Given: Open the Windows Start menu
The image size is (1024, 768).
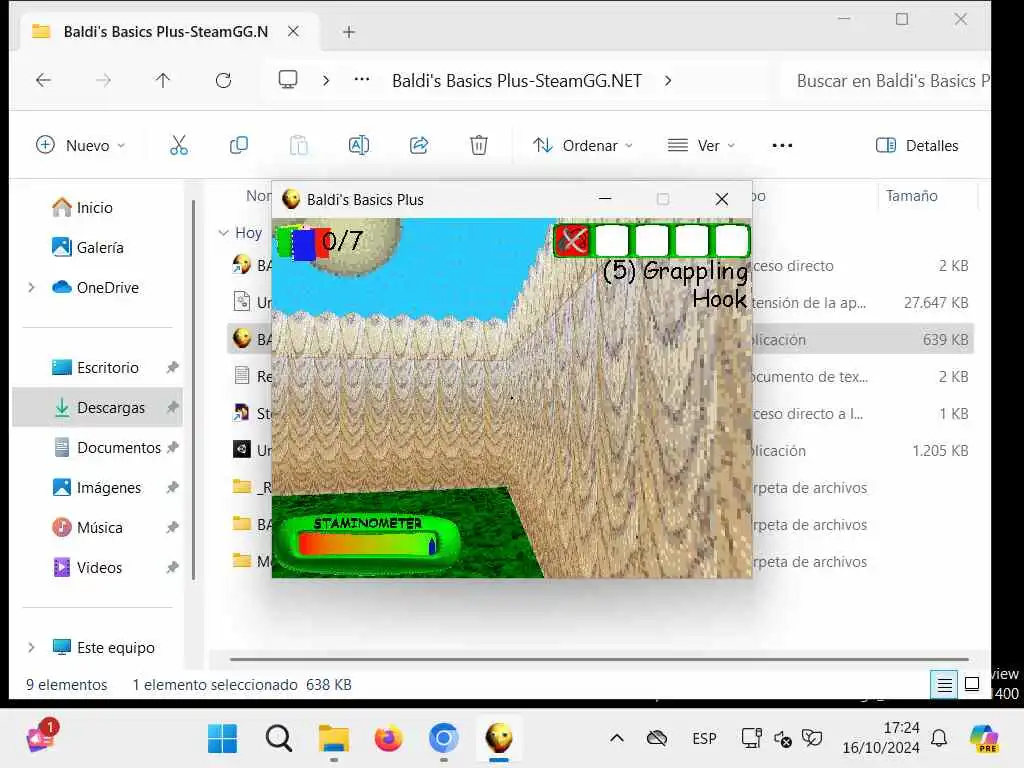Looking at the screenshot, I should coord(223,739).
